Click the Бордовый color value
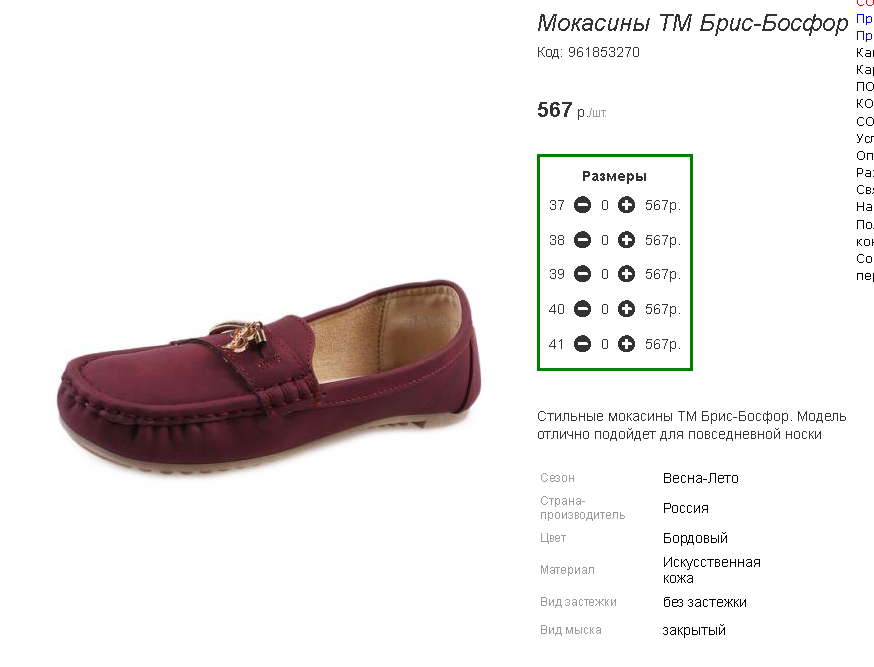The image size is (874, 667). [695, 538]
